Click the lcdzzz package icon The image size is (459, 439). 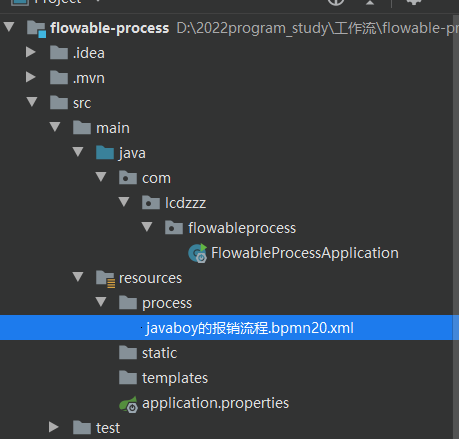pyautogui.click(x=151, y=203)
